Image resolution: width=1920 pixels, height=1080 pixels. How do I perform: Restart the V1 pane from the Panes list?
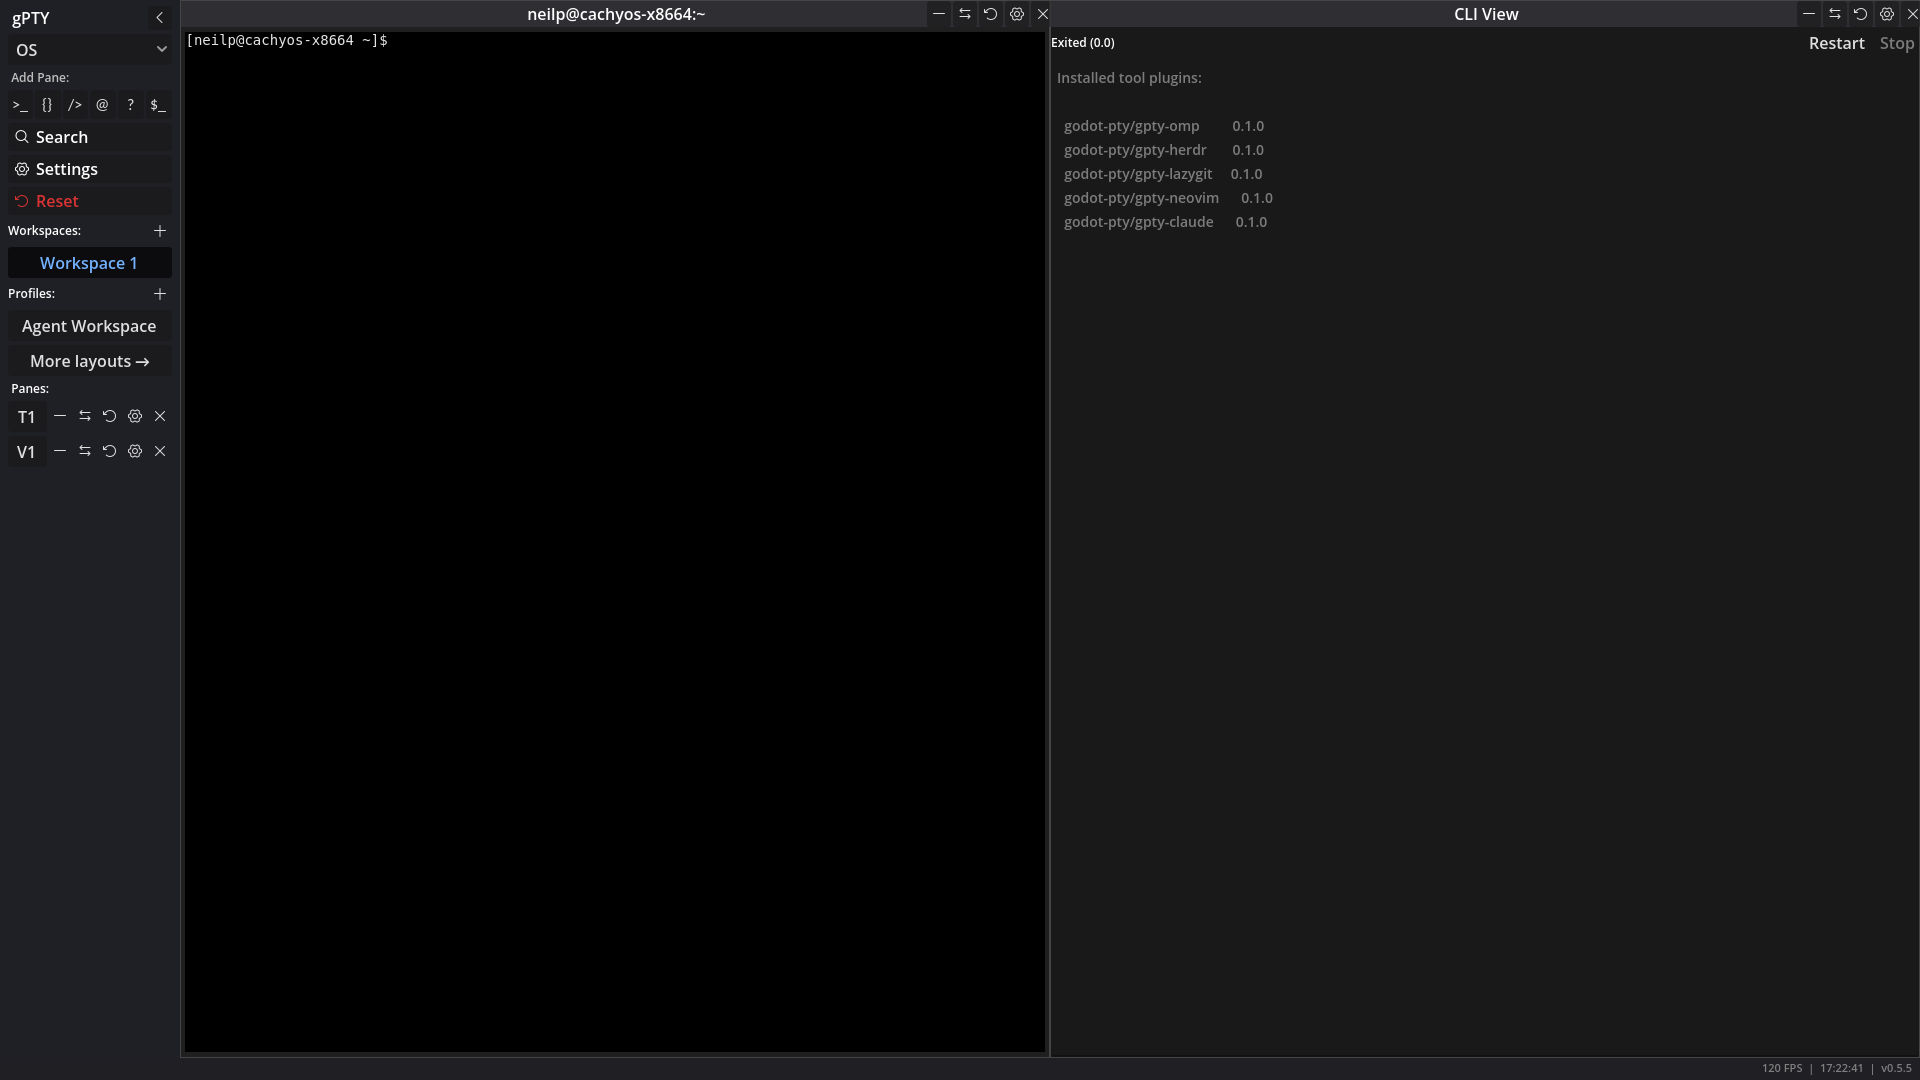(x=110, y=451)
